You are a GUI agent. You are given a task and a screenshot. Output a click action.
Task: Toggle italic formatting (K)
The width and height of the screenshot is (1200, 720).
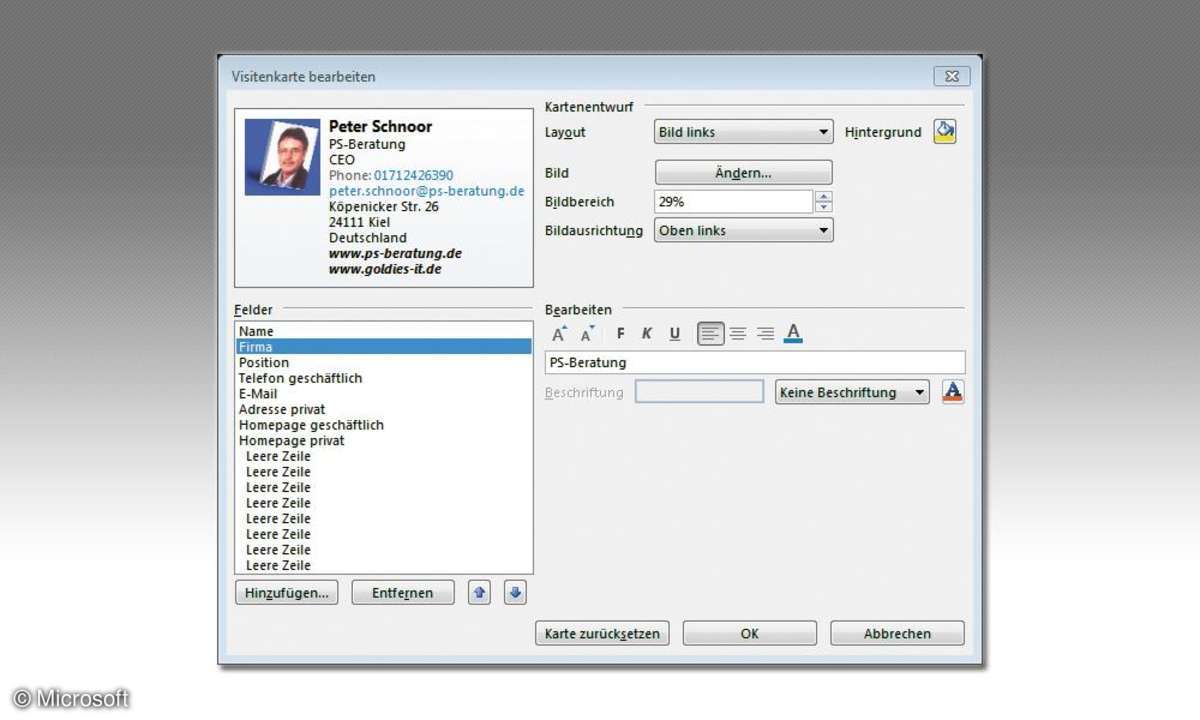tap(647, 334)
